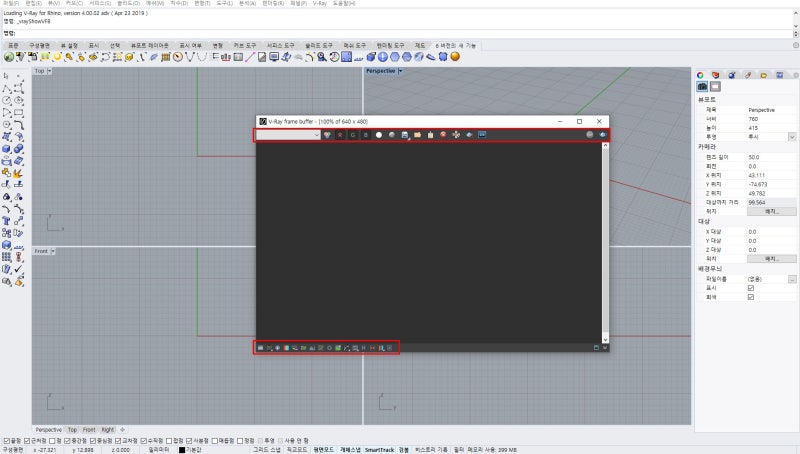The image size is (800, 454).
Task: Click the target 배치... button under 대상
Action: click(771, 259)
